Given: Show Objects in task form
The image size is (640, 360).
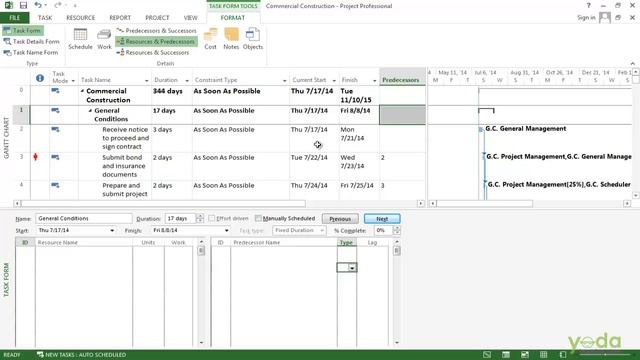Looking at the screenshot, I should point(253,39).
